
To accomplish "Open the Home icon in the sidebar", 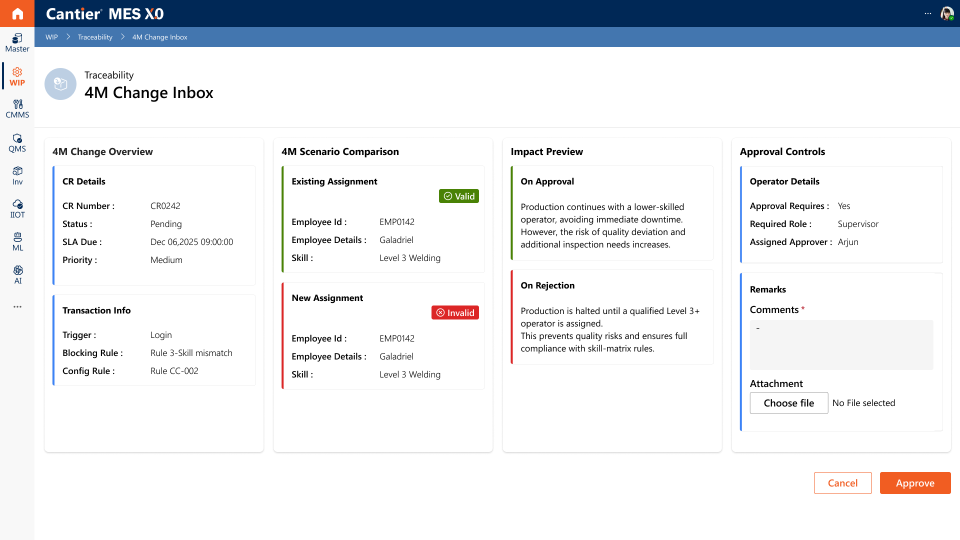I will [x=17, y=13].
